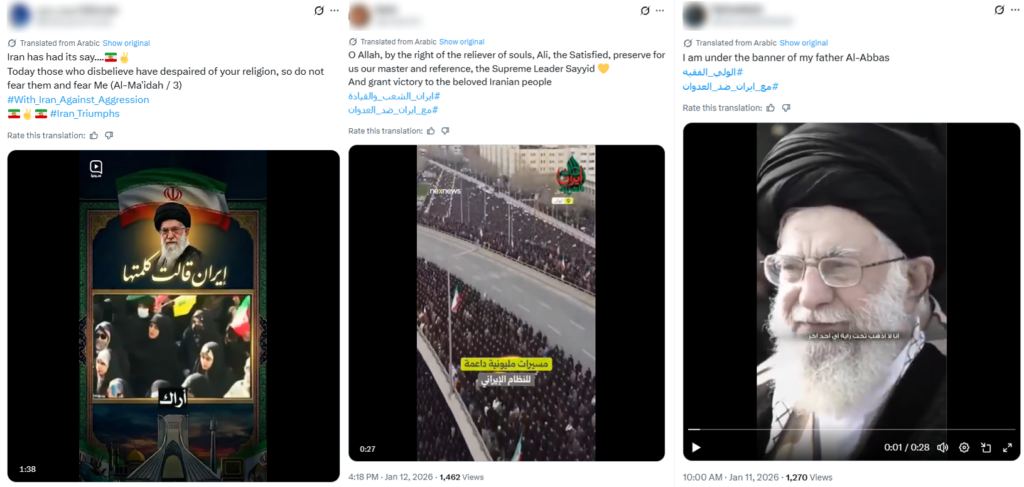Open the more options menu on first post
The image size is (1024, 487).
pyautogui.click(x=334, y=10)
